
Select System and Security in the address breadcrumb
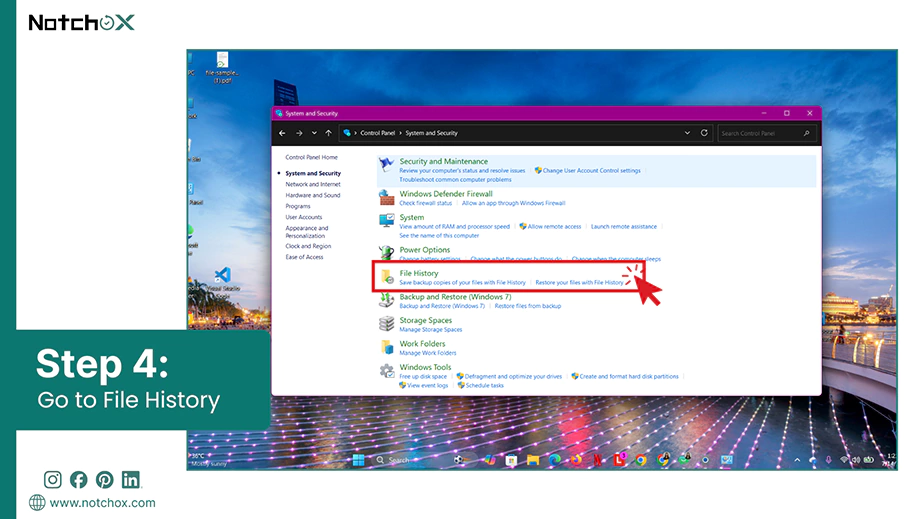[x=431, y=133]
